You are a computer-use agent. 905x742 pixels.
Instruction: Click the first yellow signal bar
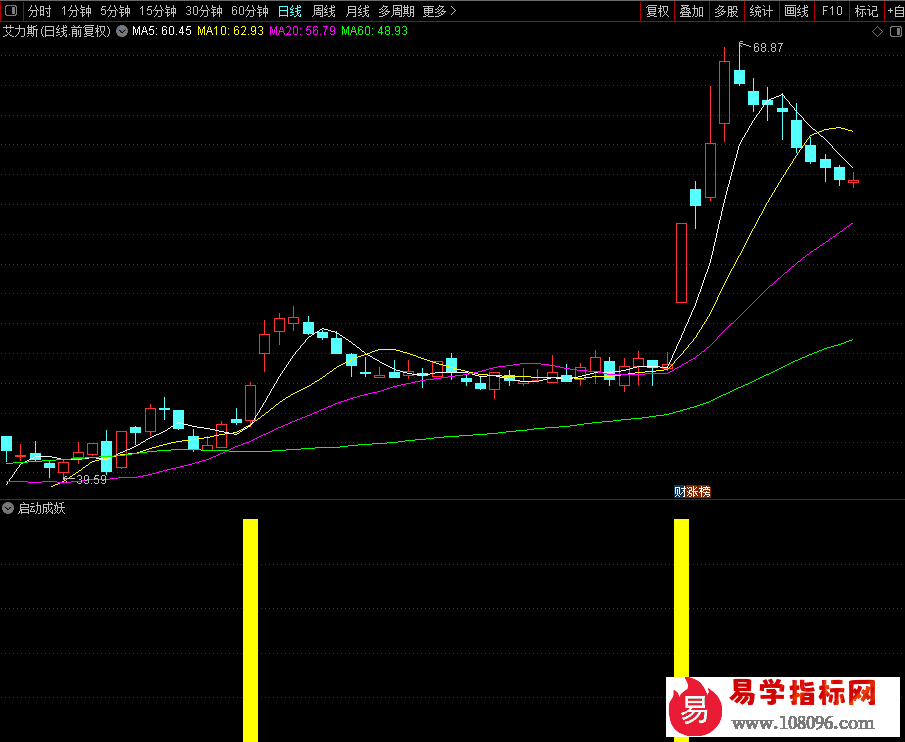[x=250, y=629]
